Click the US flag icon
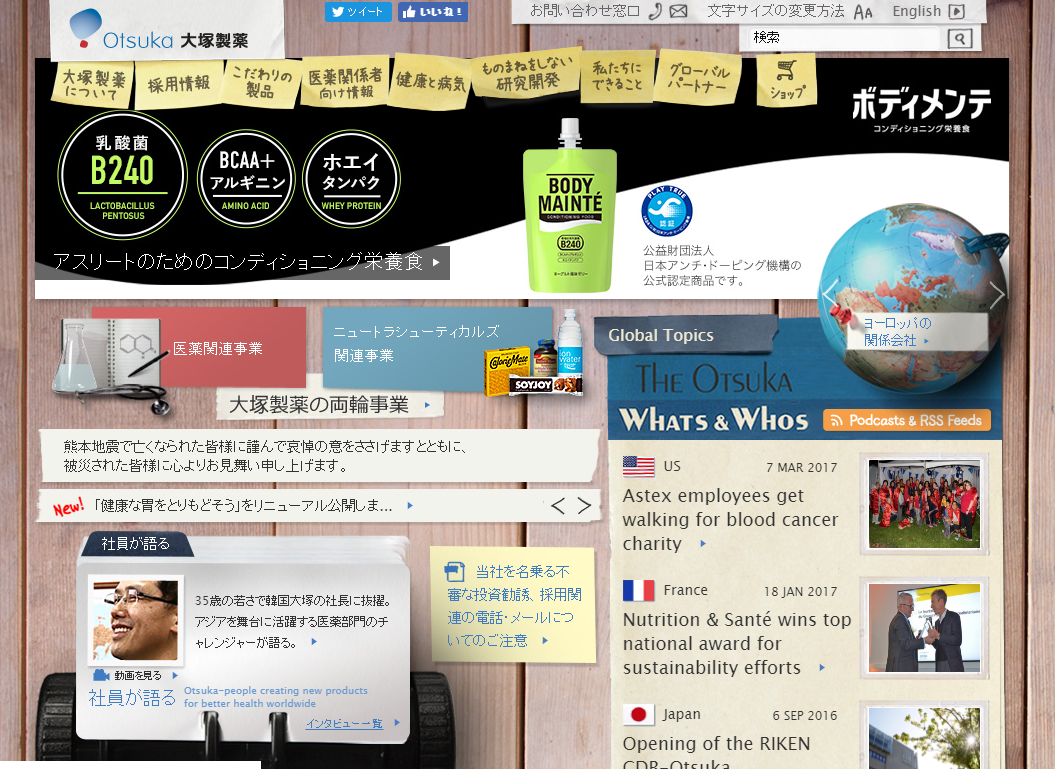1055x769 pixels. coord(639,466)
